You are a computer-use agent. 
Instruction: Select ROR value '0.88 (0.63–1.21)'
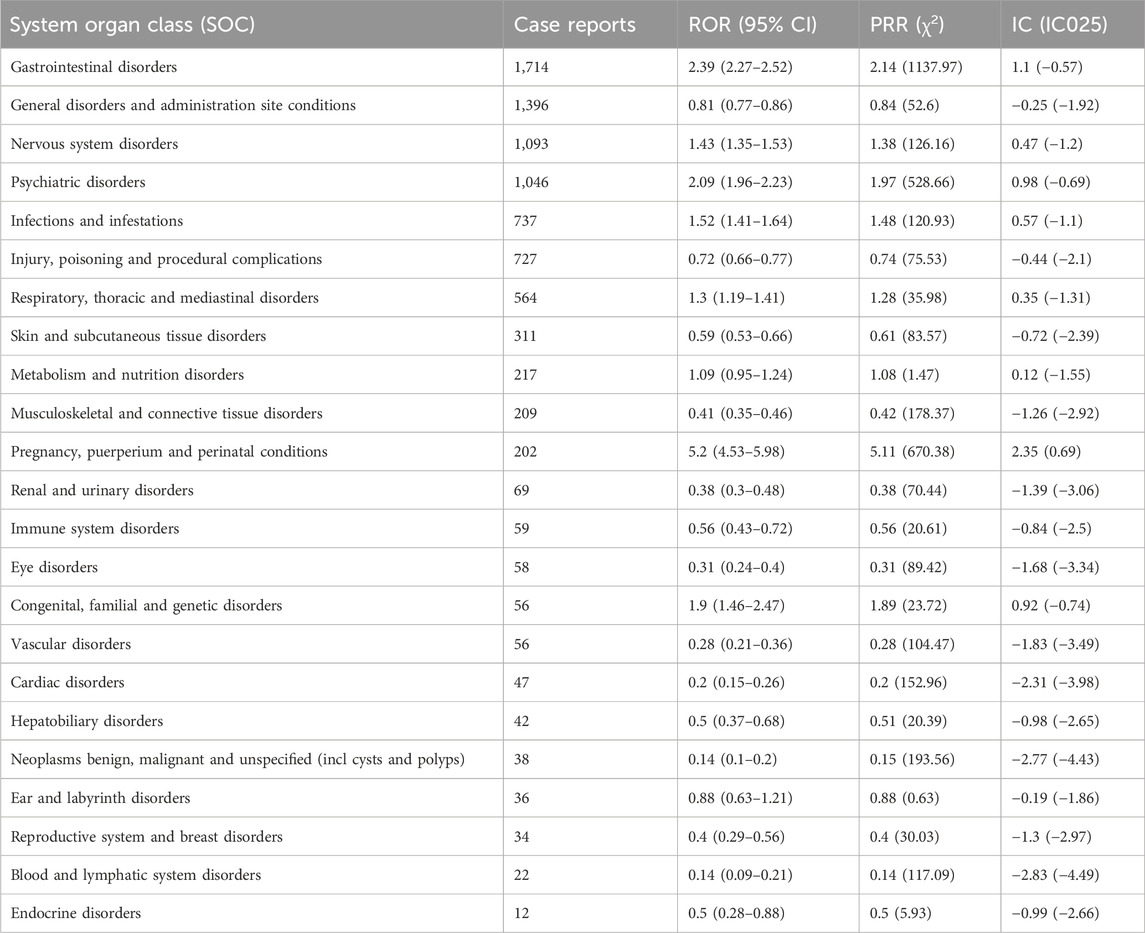740,798
